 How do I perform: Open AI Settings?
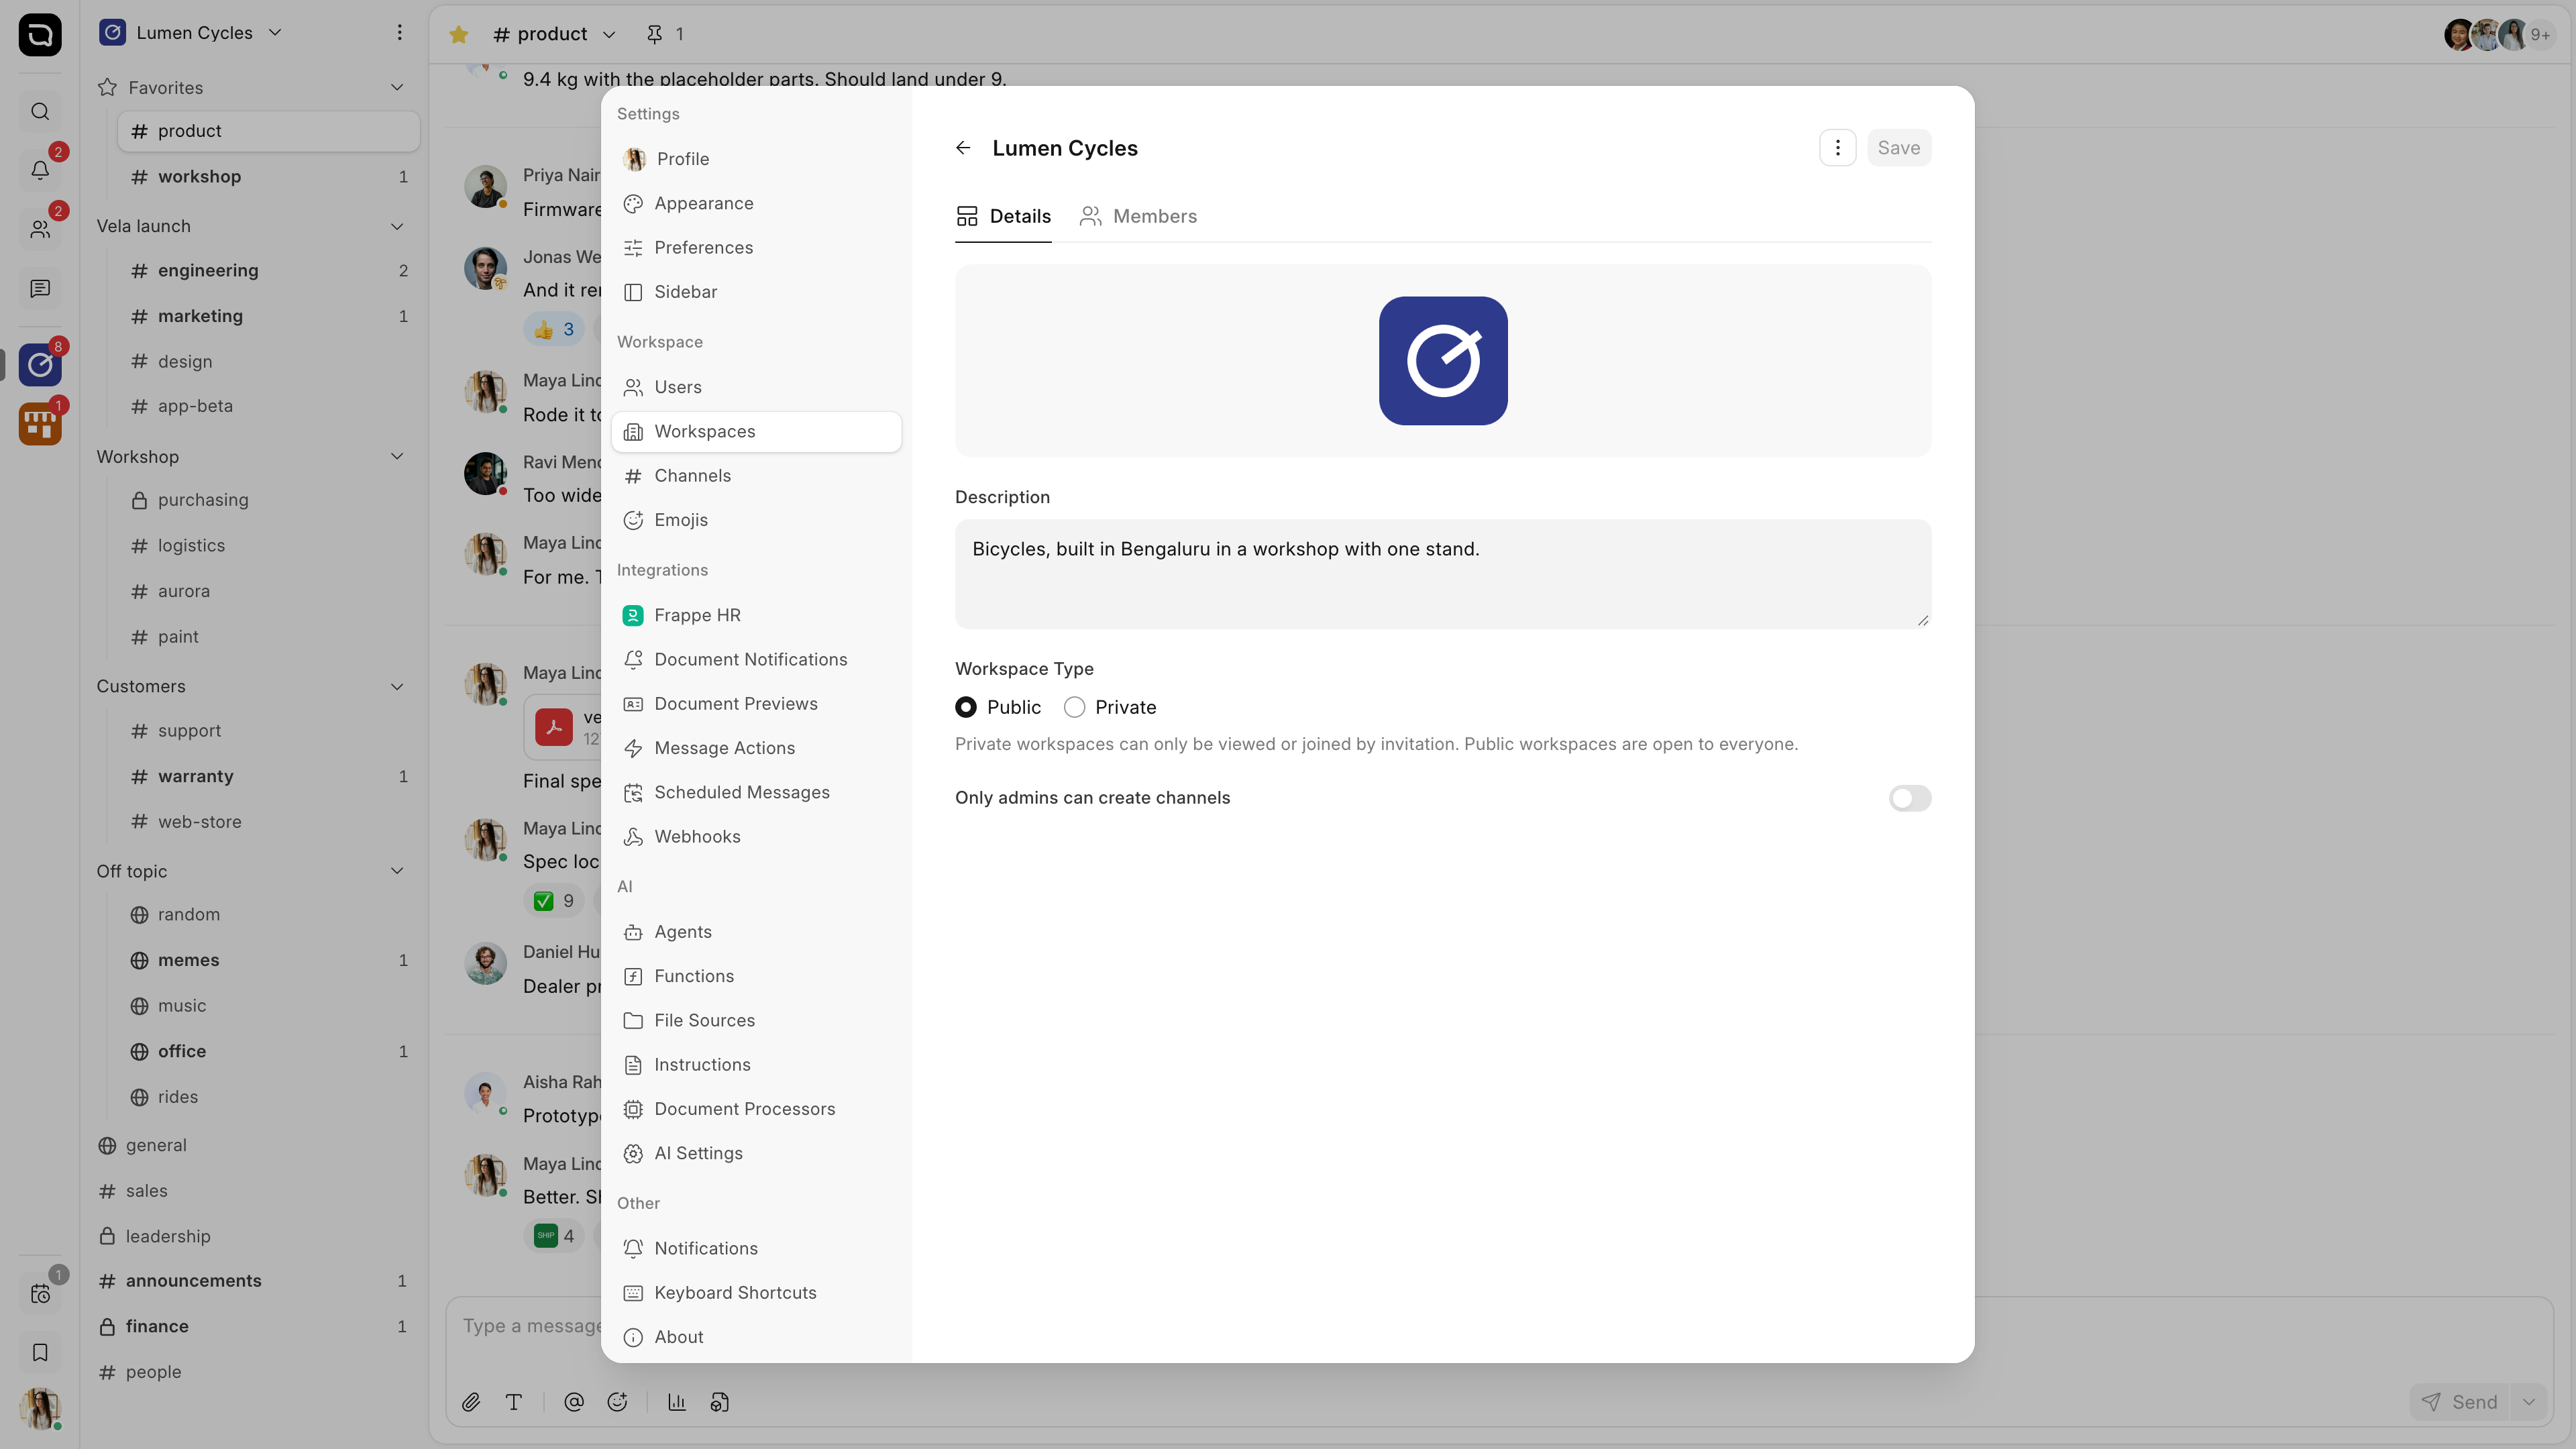click(x=756, y=1153)
